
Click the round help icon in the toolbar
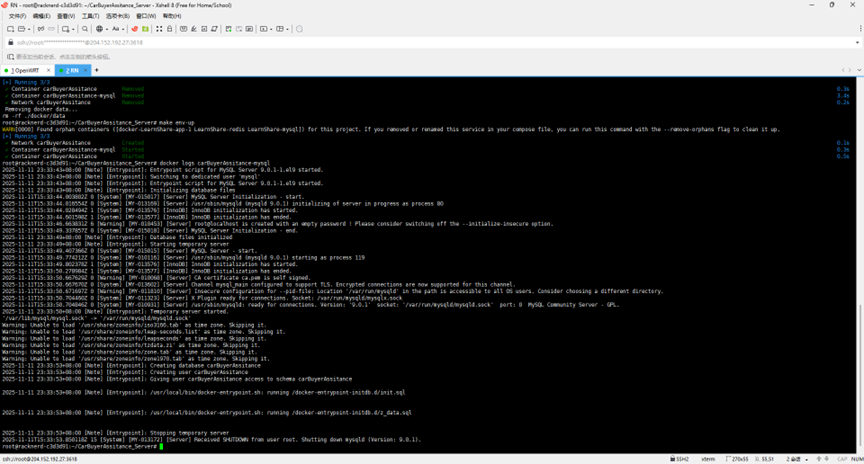pos(299,29)
